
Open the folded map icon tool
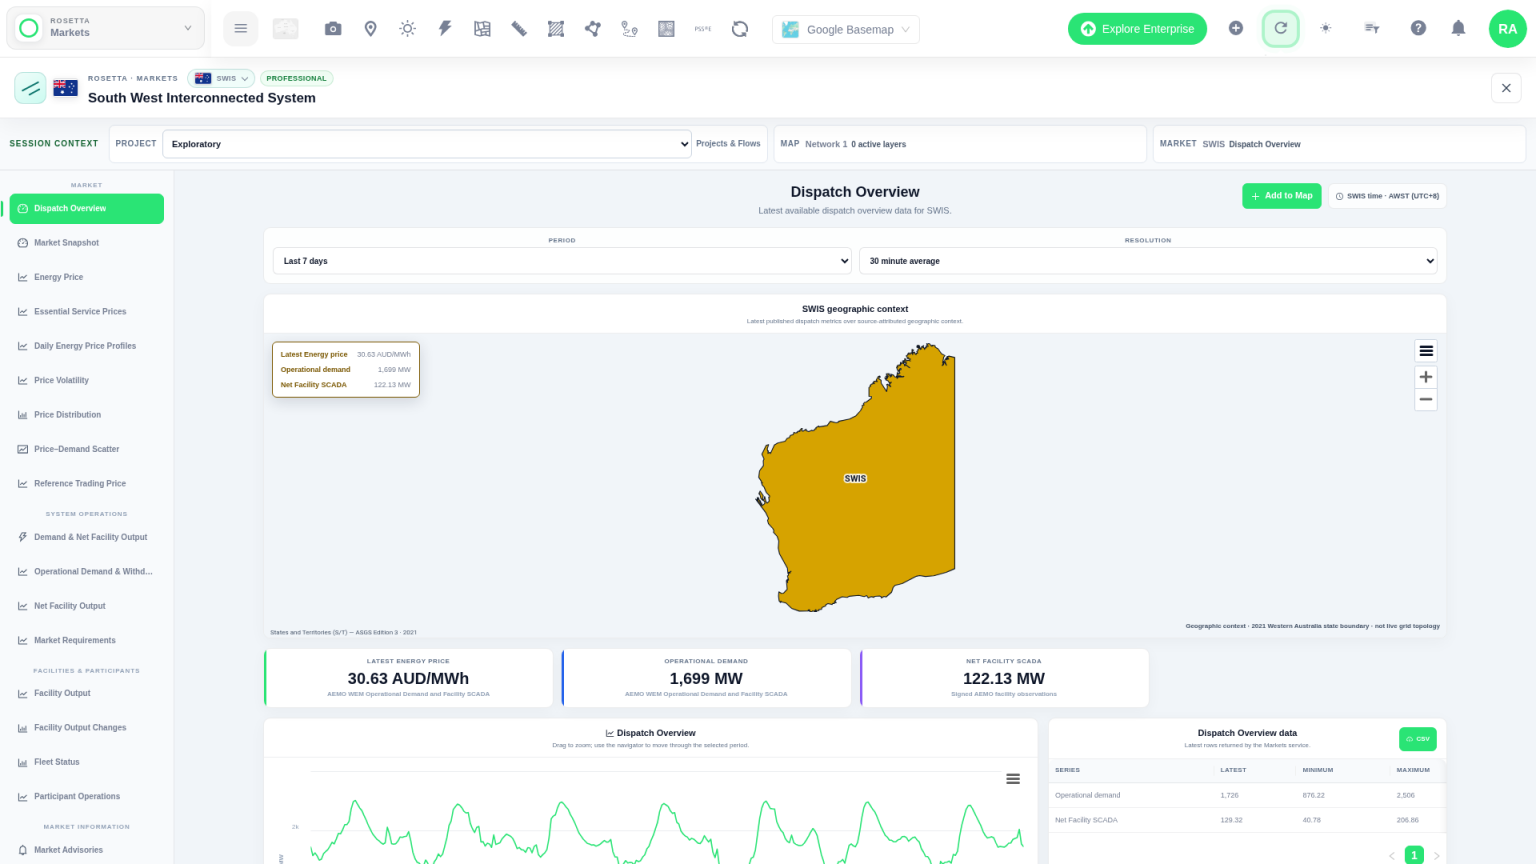482,29
